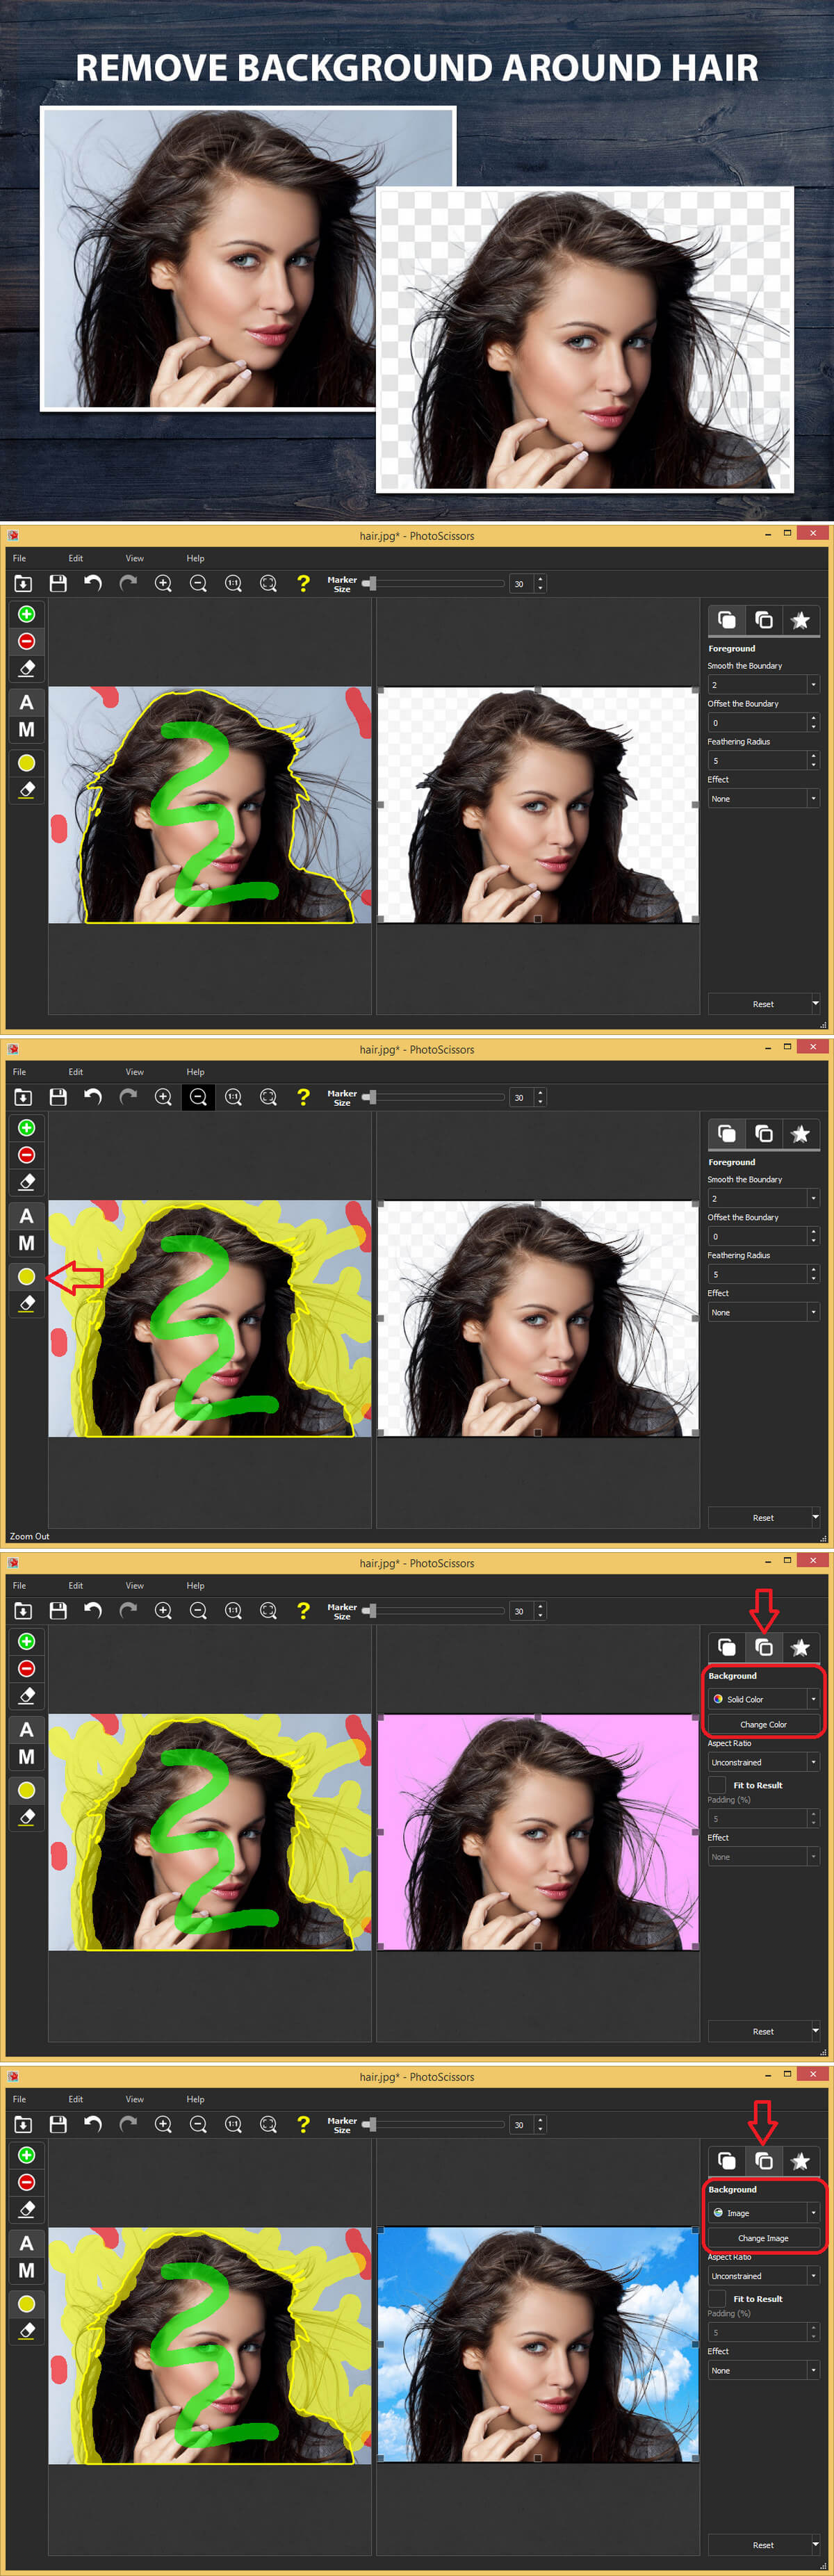Open Background tab under arrow in pink-background window
Viewport: 834px width, 2576px height.
764,1647
